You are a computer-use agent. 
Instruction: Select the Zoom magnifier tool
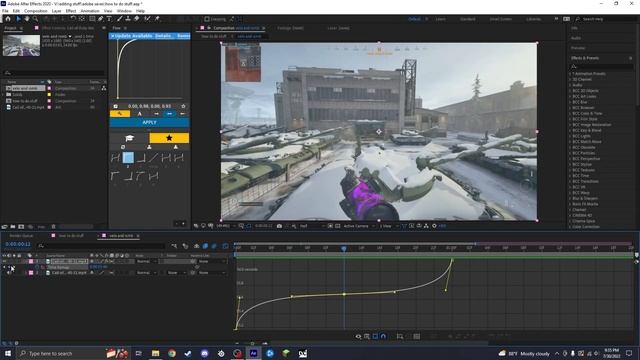coord(36,19)
